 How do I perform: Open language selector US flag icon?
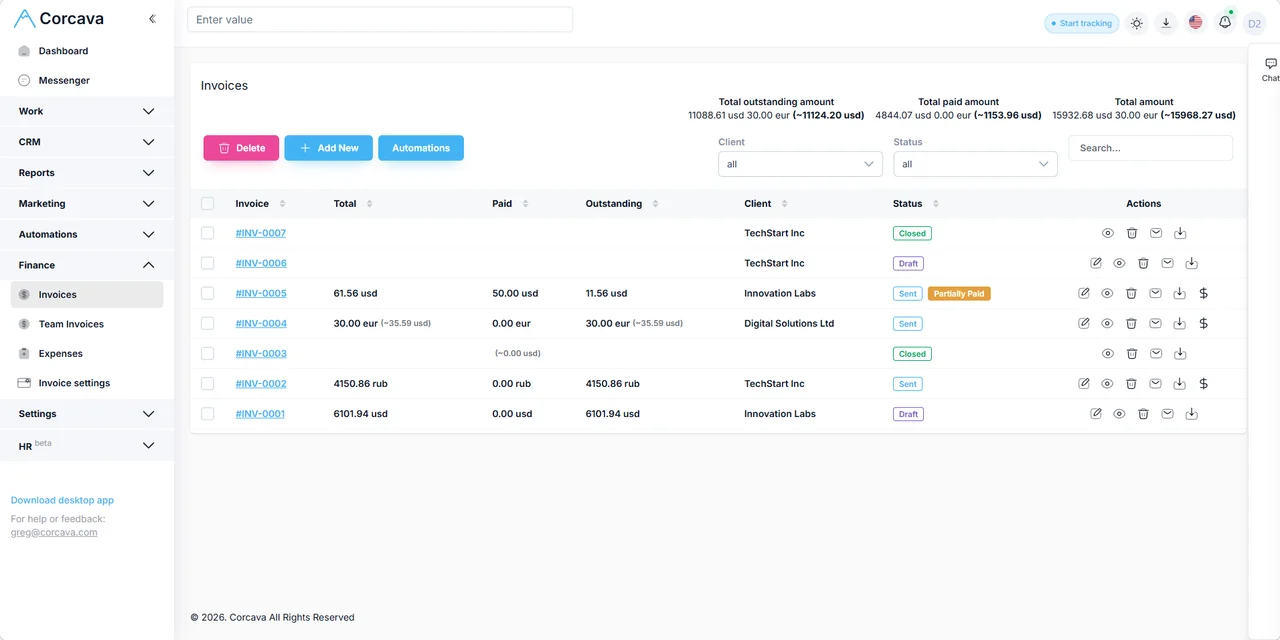[x=1195, y=23]
